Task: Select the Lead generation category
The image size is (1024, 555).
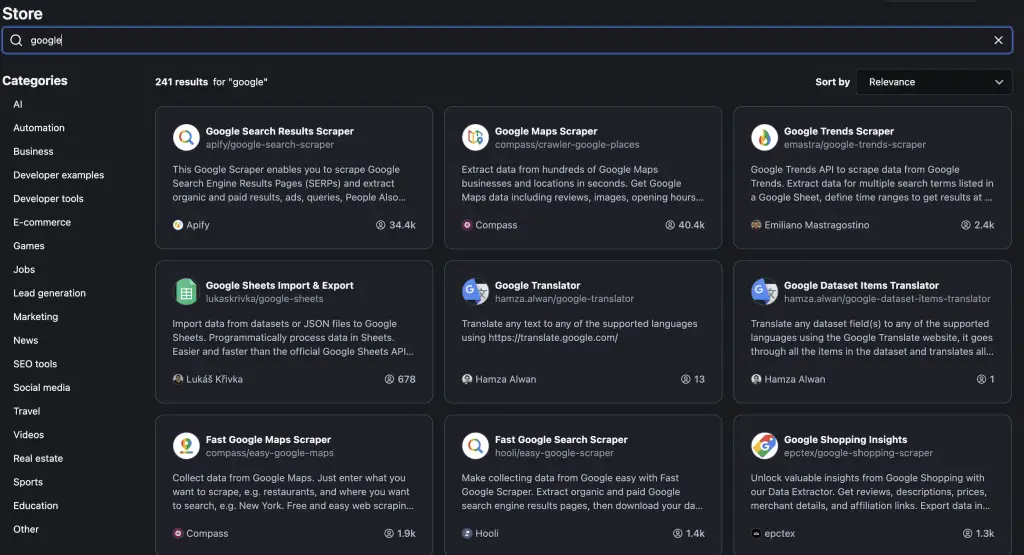Action: [x=50, y=293]
